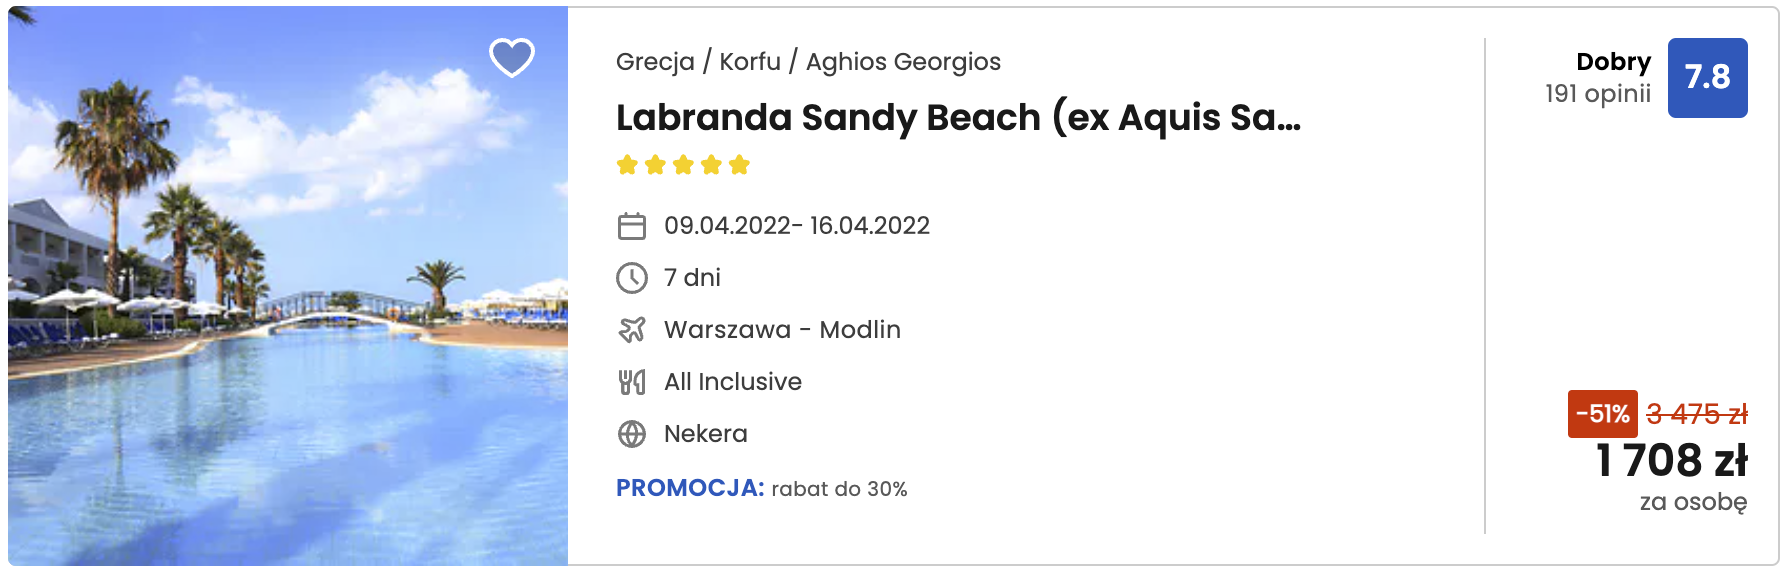Image resolution: width=1786 pixels, height=572 pixels.
Task: Click the clock icon next to 7 dni
Action: click(632, 278)
